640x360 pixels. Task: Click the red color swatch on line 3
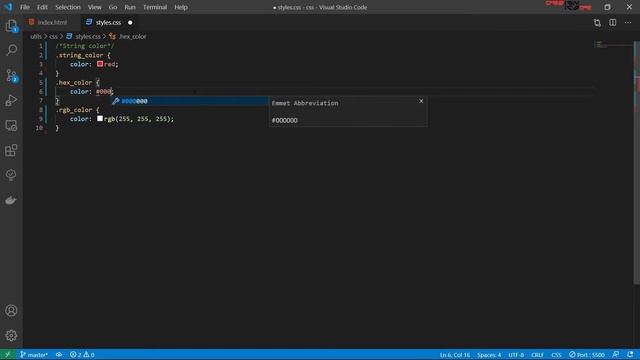pos(100,64)
